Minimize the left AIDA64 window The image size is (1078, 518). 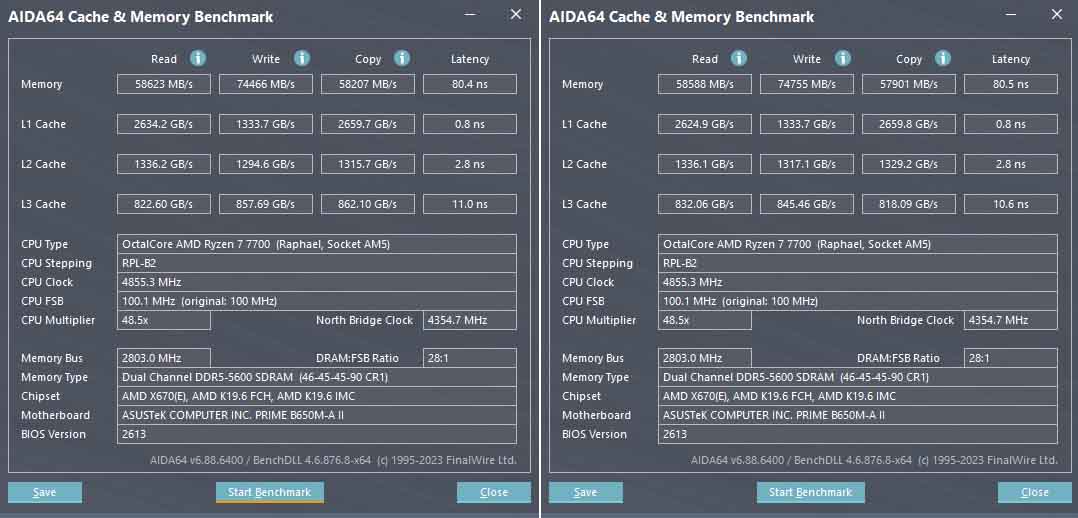click(x=471, y=14)
